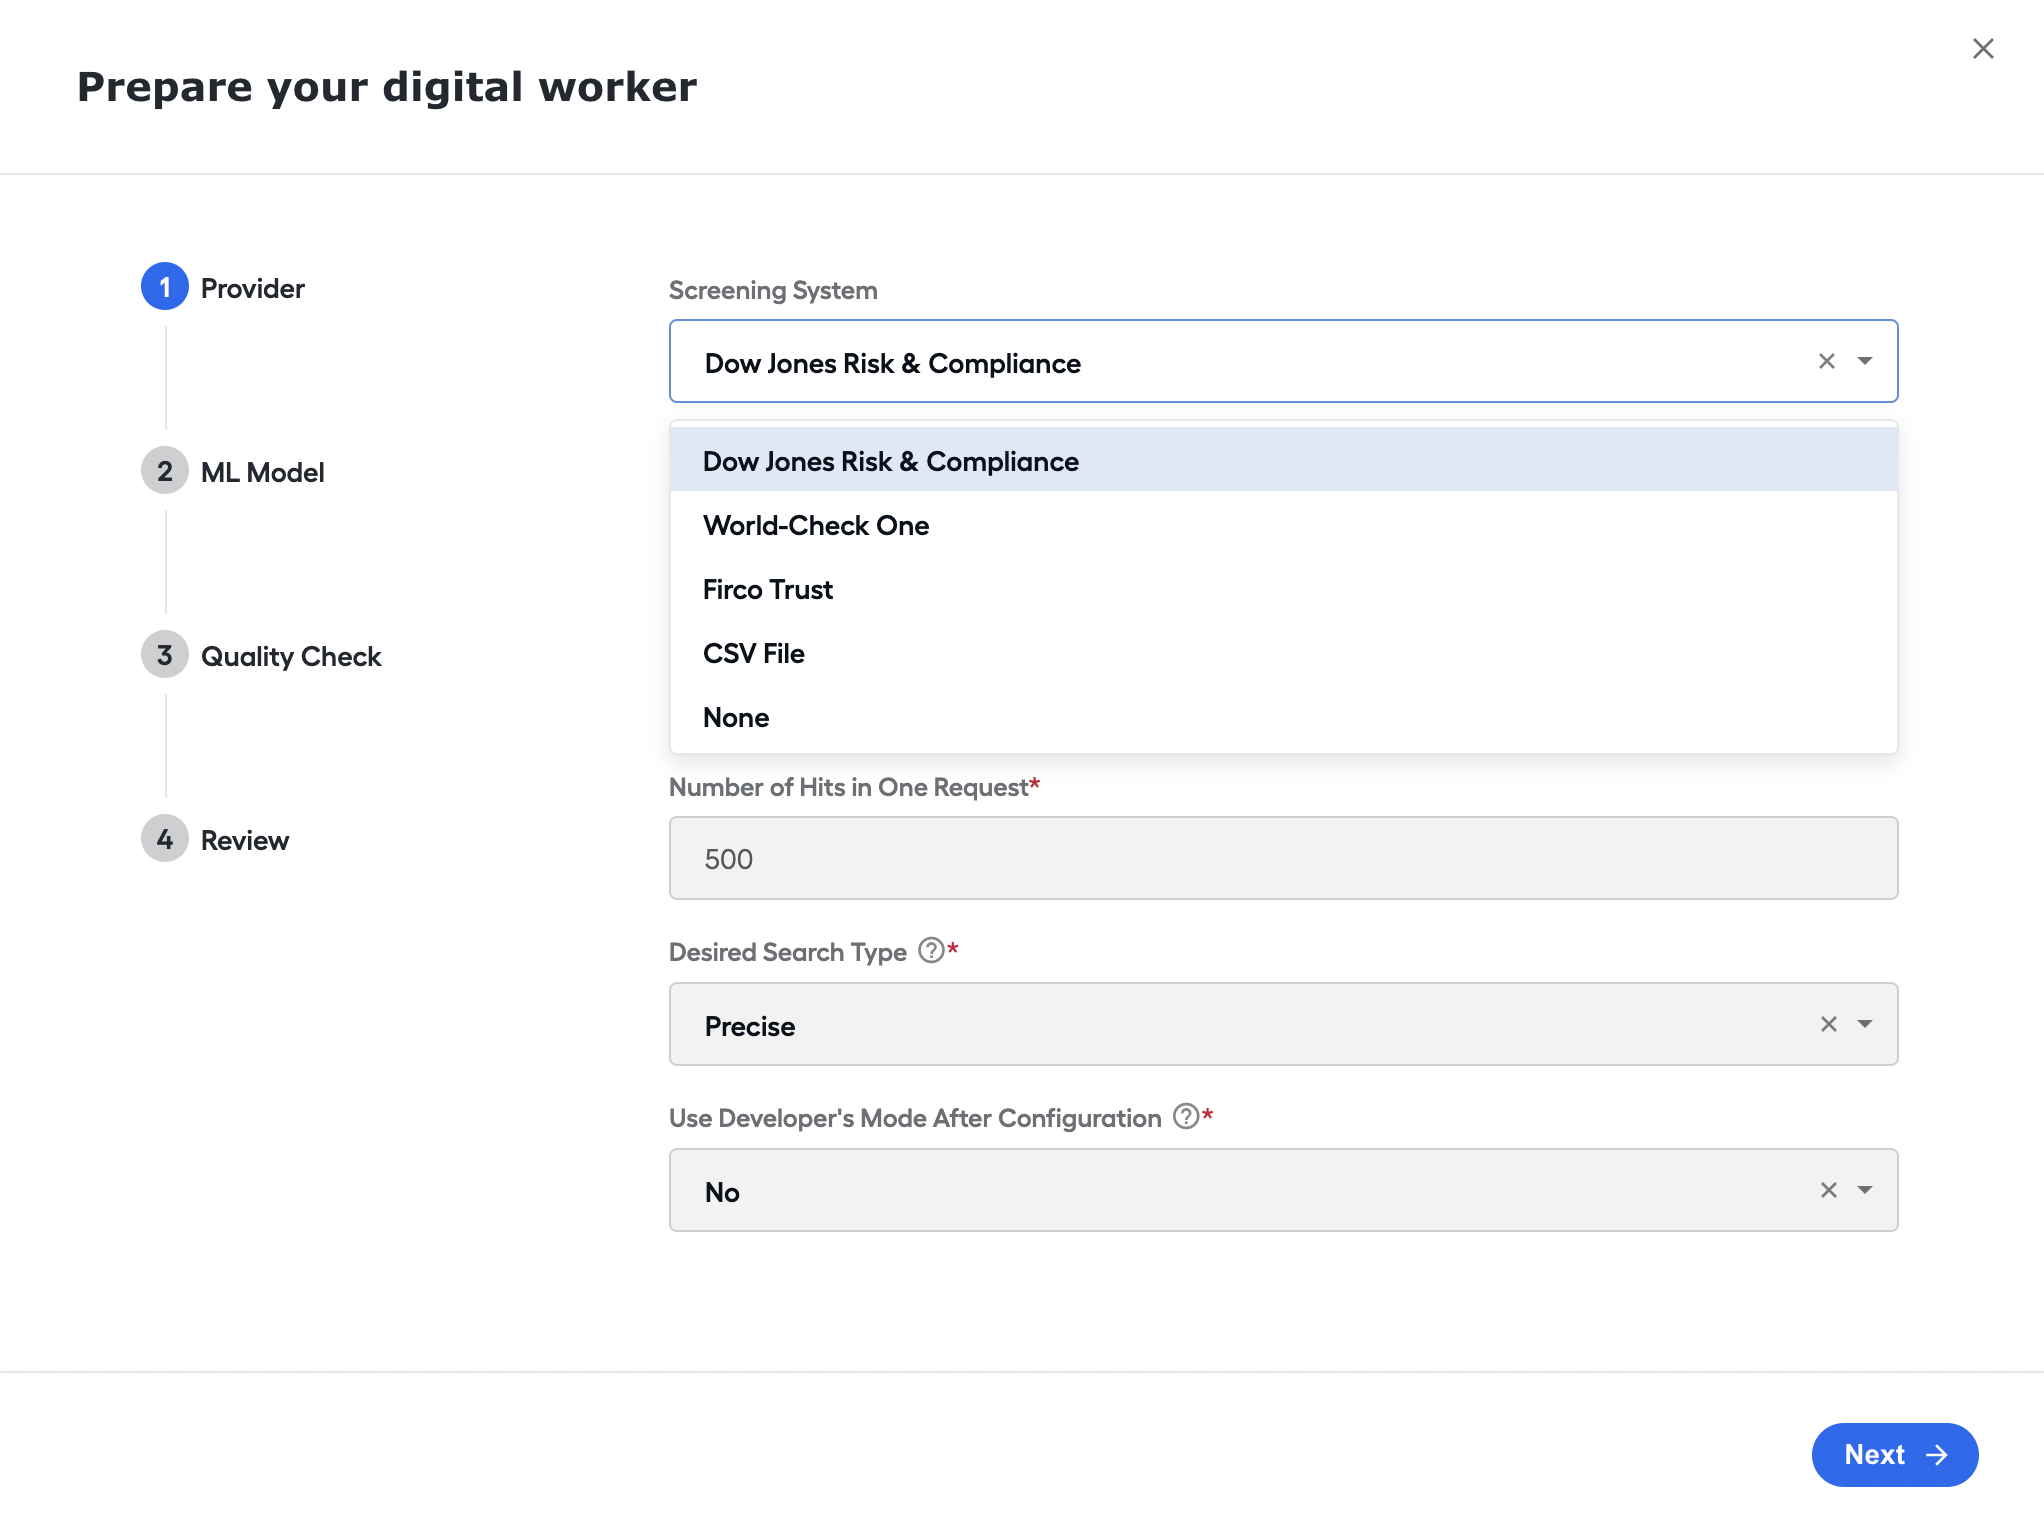This screenshot has width=2044, height=1522.
Task: Go to step 3 Quality Check
Action: point(262,655)
